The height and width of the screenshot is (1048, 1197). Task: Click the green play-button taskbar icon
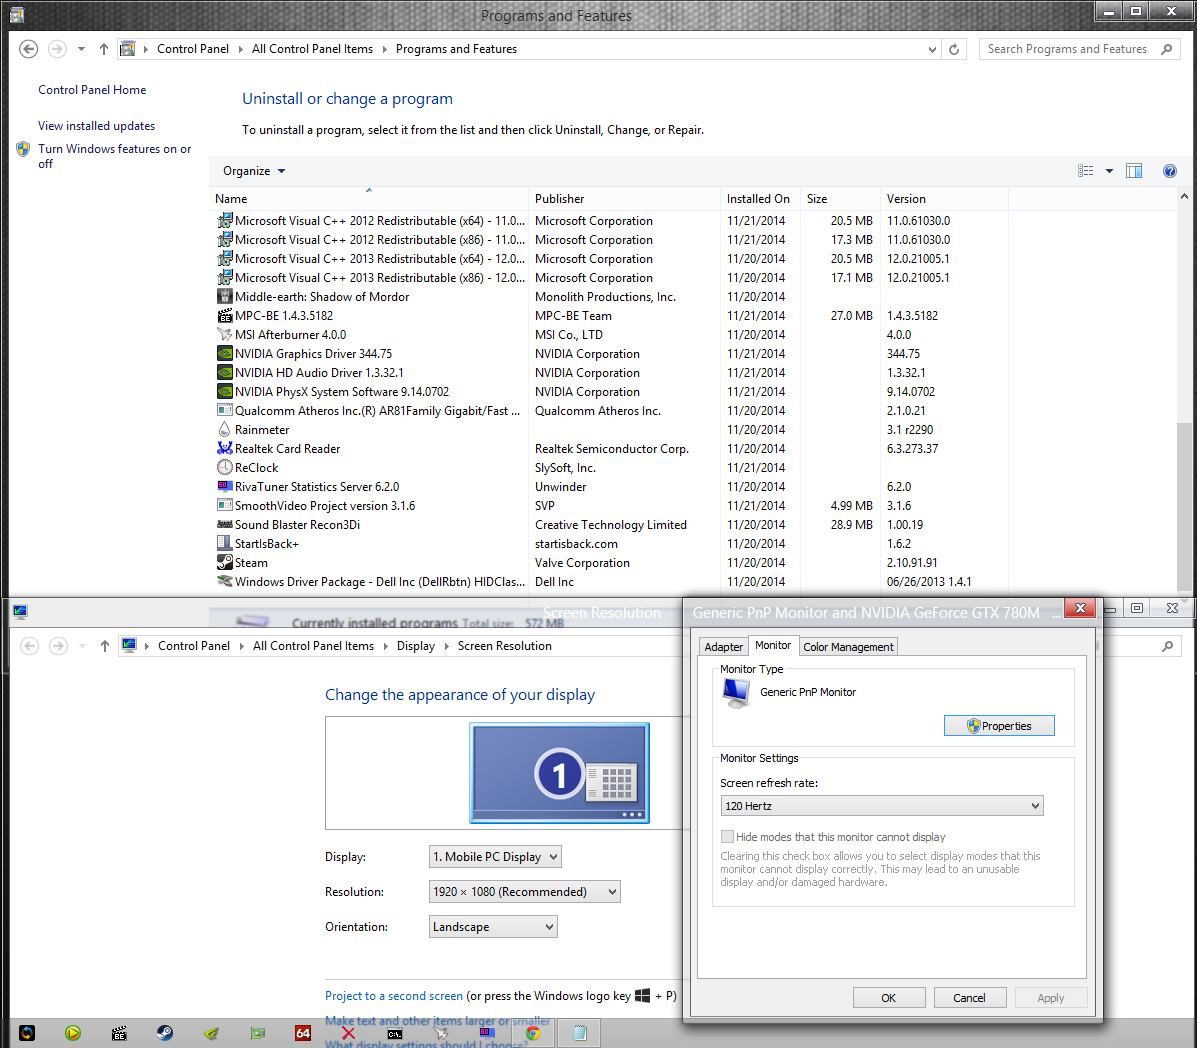73,1033
